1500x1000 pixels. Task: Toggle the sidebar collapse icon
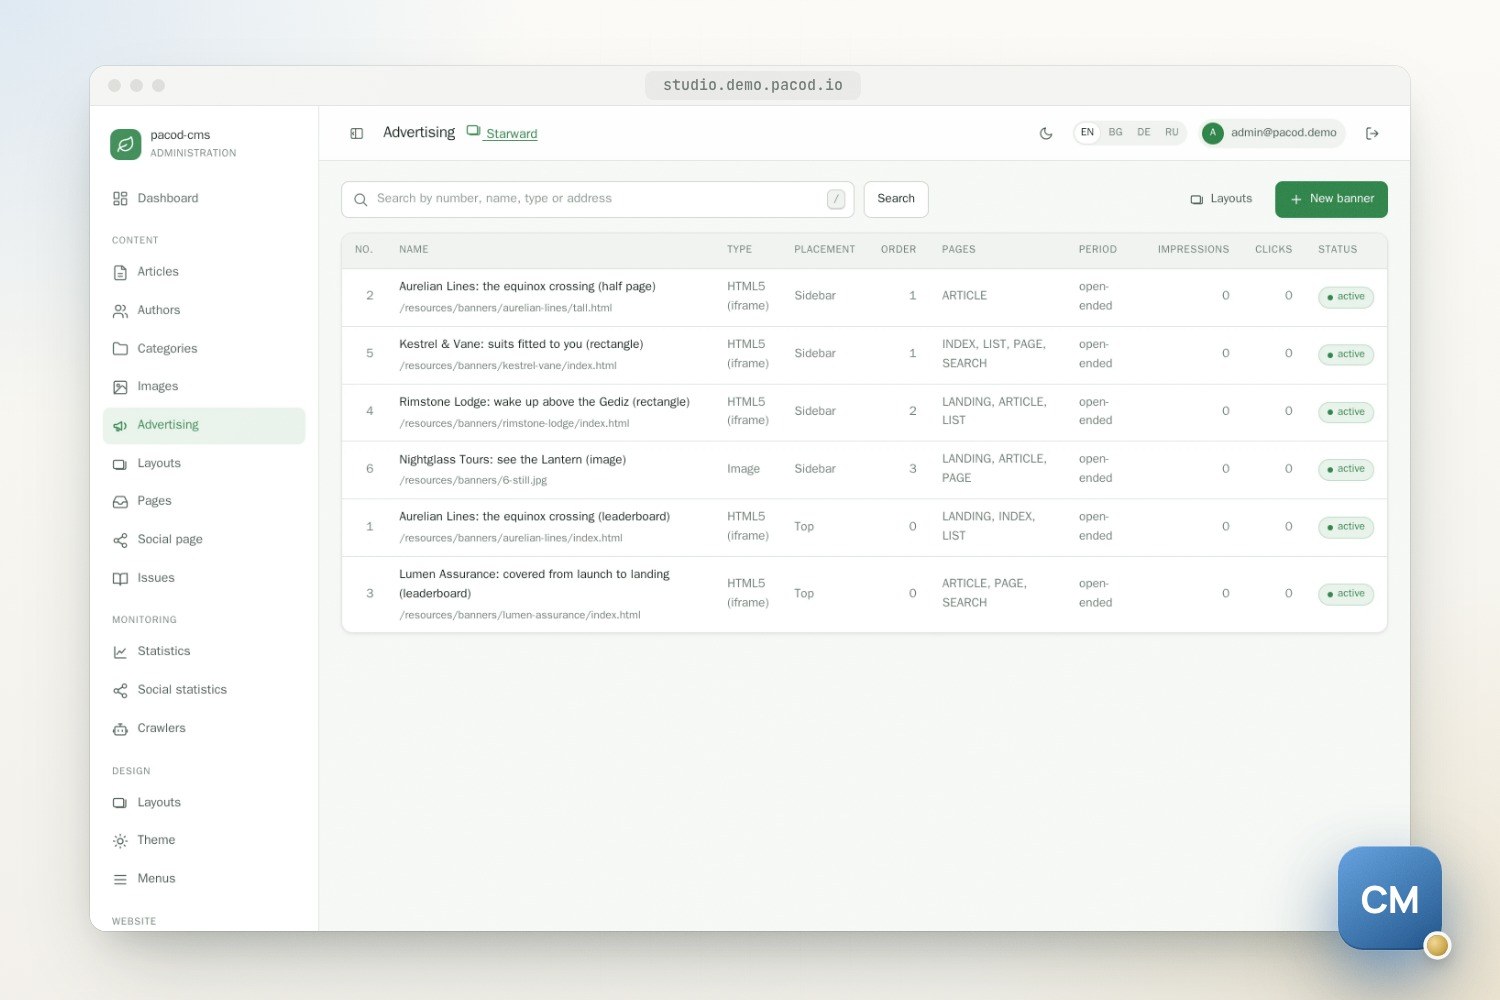[x=356, y=133]
